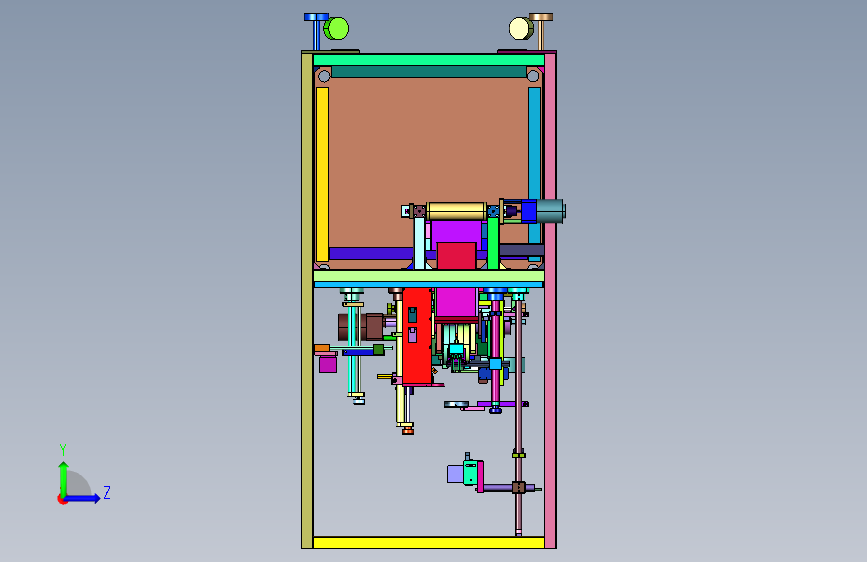Select the grey-teal motor protruding from the right column

click(x=551, y=211)
